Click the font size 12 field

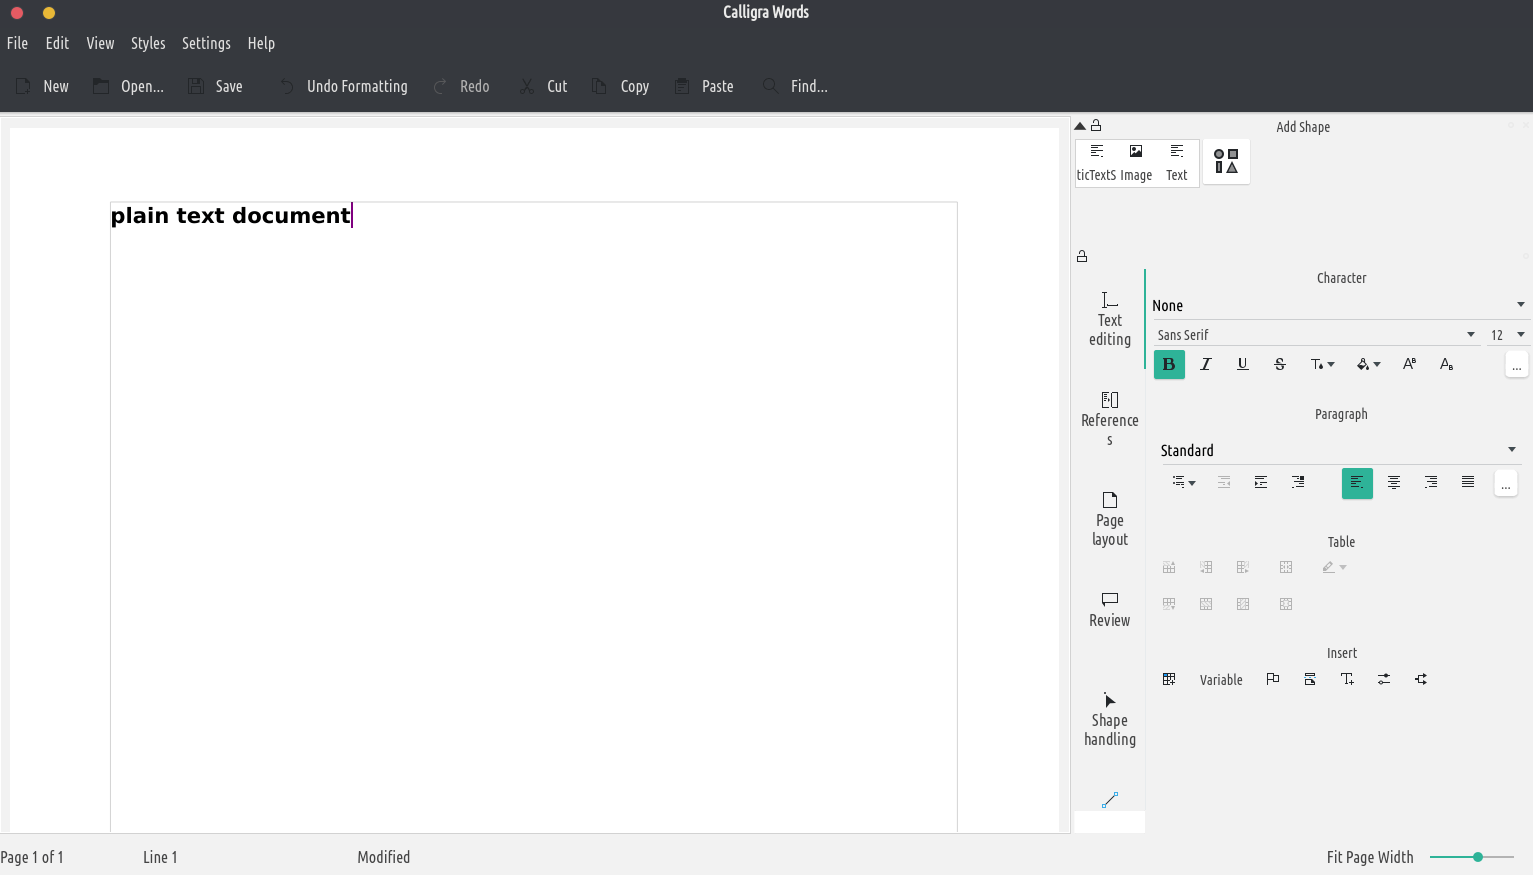point(1498,335)
